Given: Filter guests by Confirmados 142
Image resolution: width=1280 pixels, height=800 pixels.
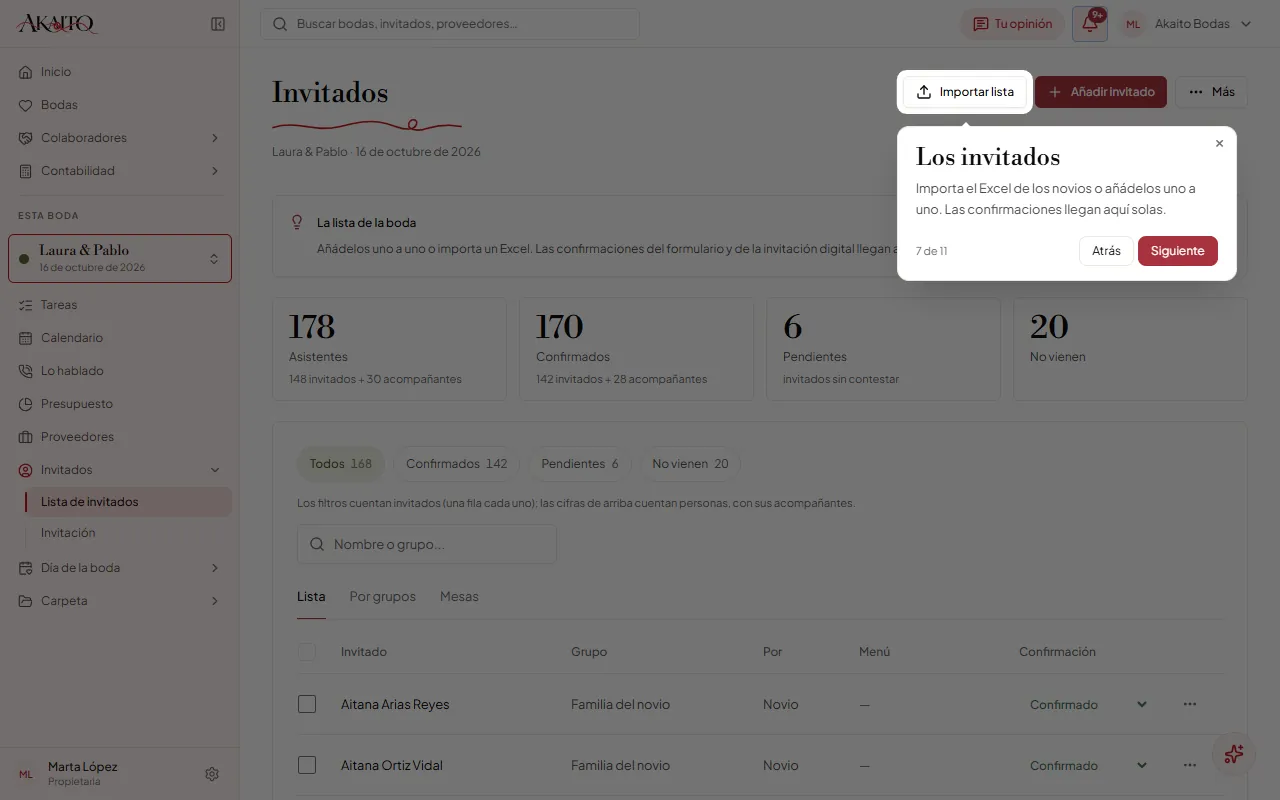Looking at the screenshot, I should (x=457, y=464).
